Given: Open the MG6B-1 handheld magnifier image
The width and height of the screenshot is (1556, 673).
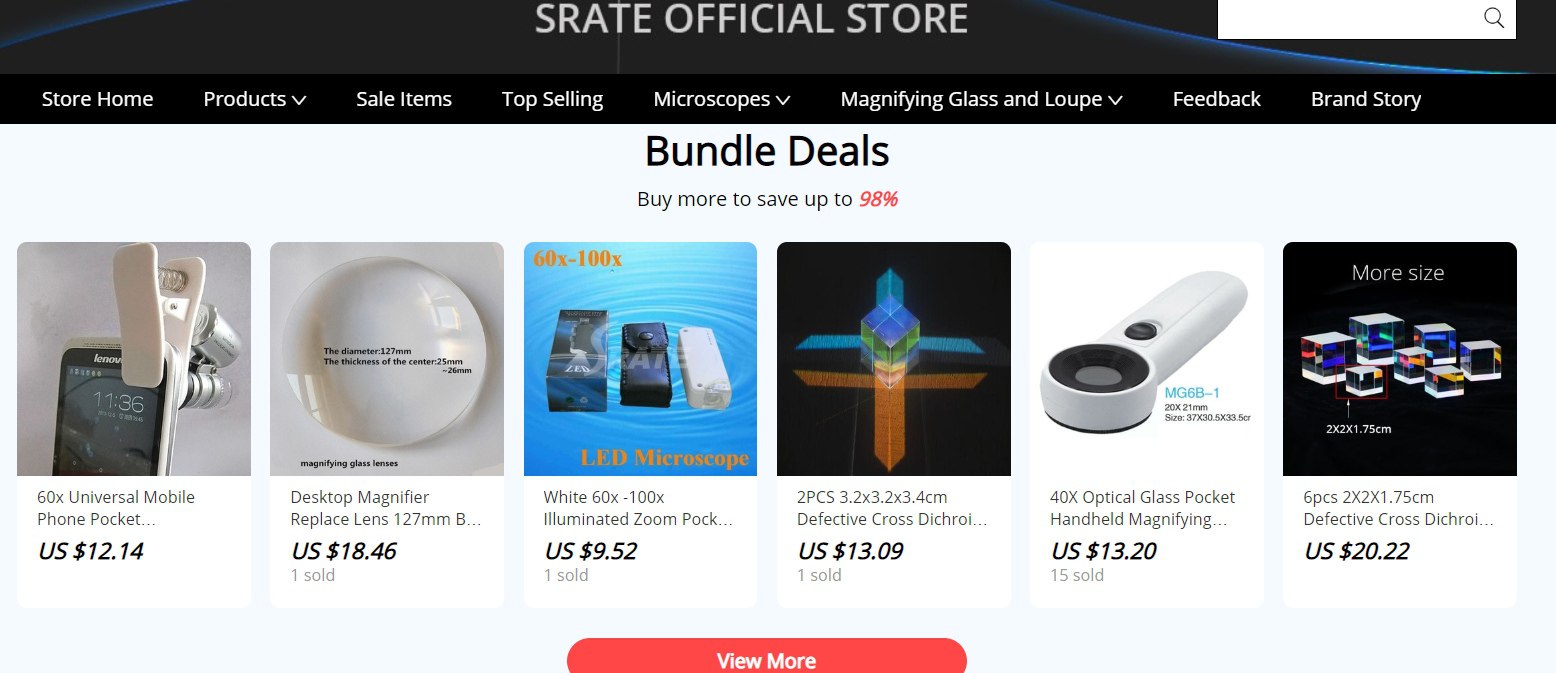Looking at the screenshot, I should [1147, 359].
